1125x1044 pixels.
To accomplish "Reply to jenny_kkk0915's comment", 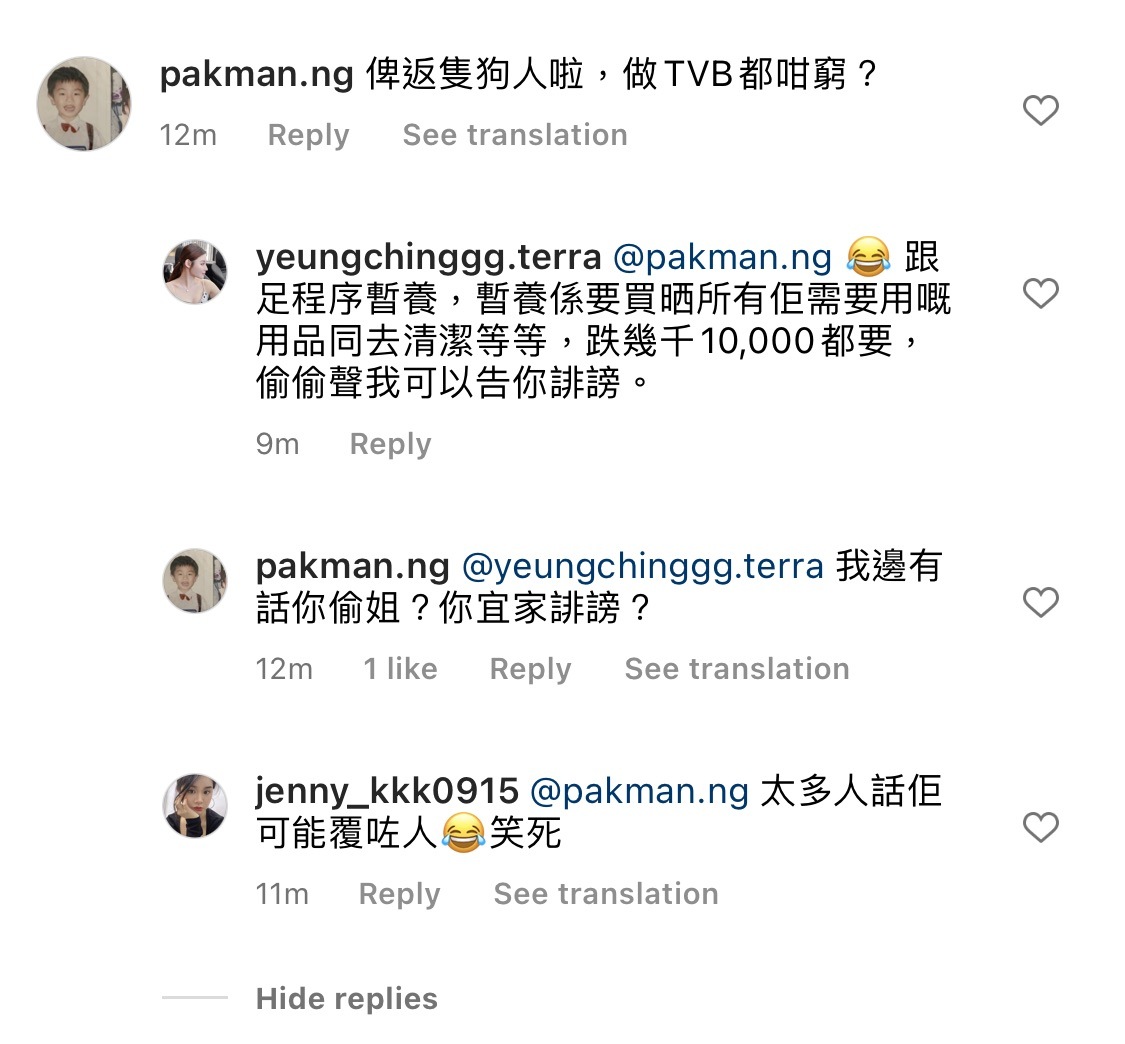I will pos(399,894).
